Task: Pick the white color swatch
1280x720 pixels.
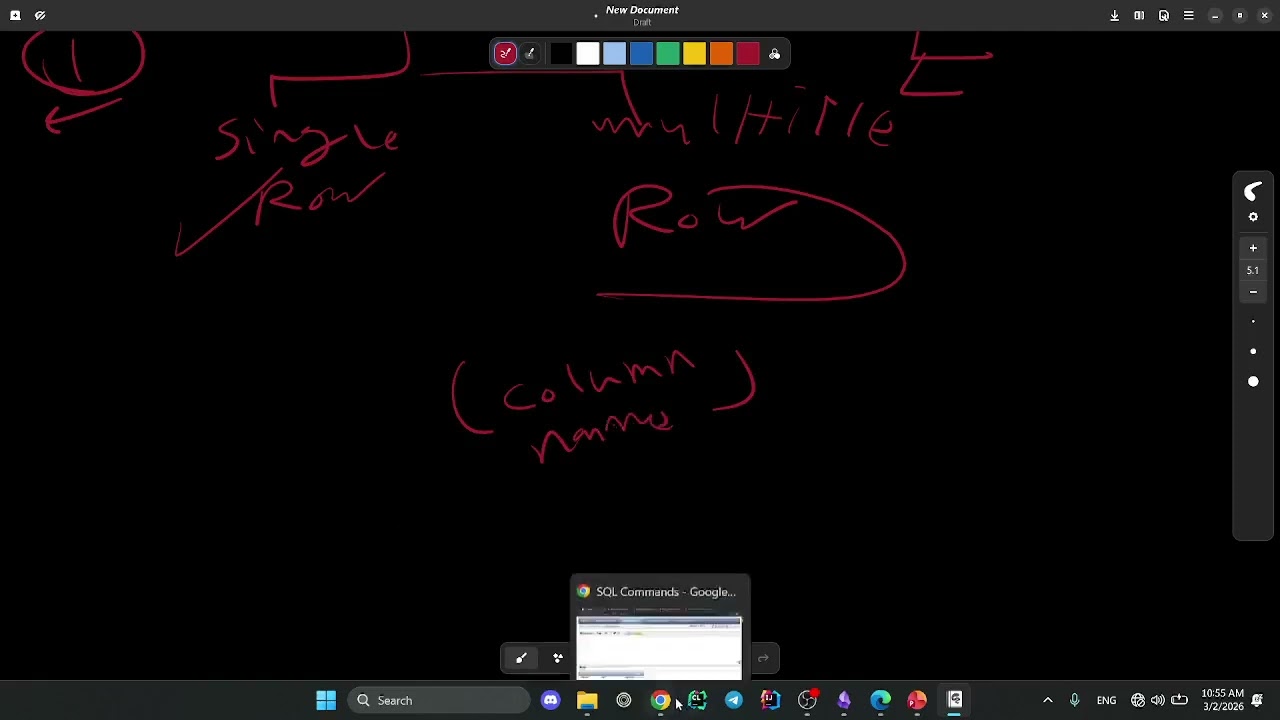Action: pos(588,54)
